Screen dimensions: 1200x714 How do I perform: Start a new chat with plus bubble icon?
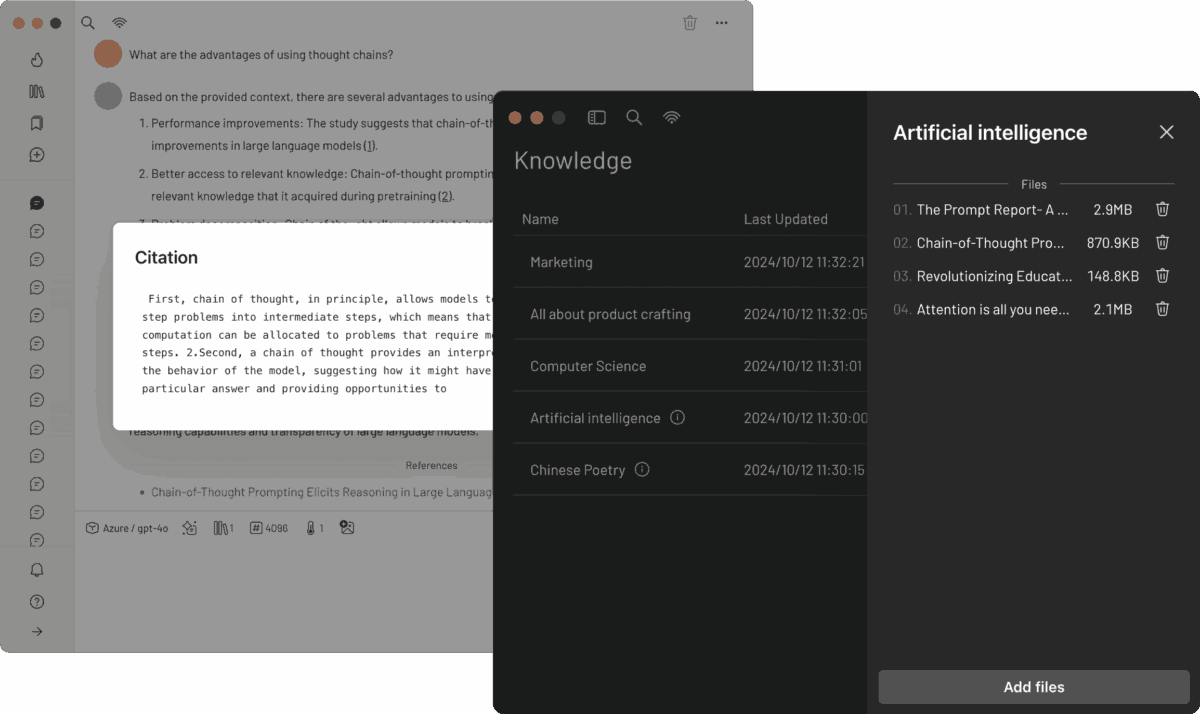coord(37,155)
